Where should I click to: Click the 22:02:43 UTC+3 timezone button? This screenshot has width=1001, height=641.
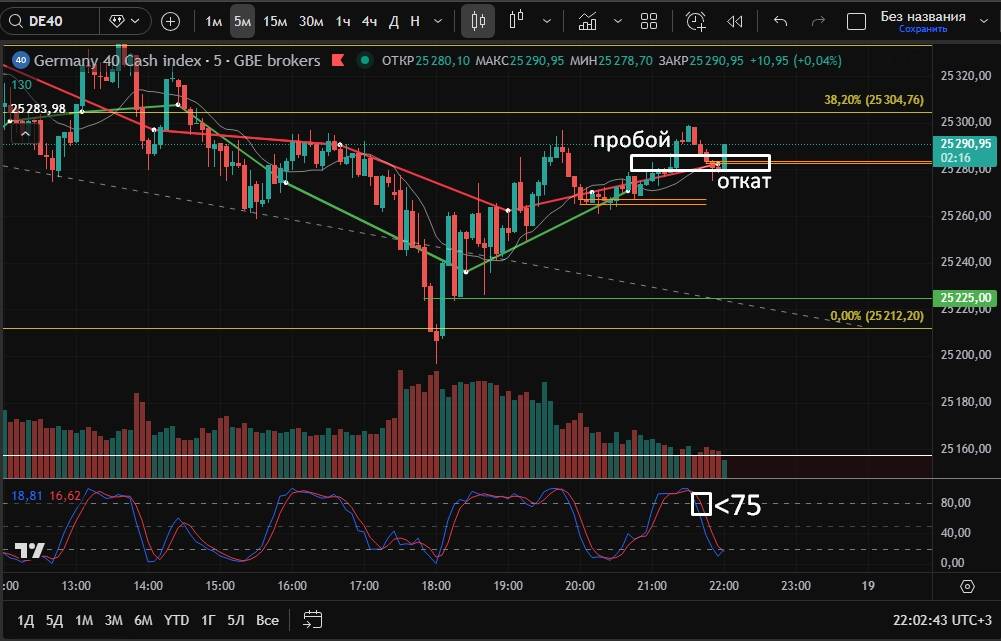click(x=942, y=620)
